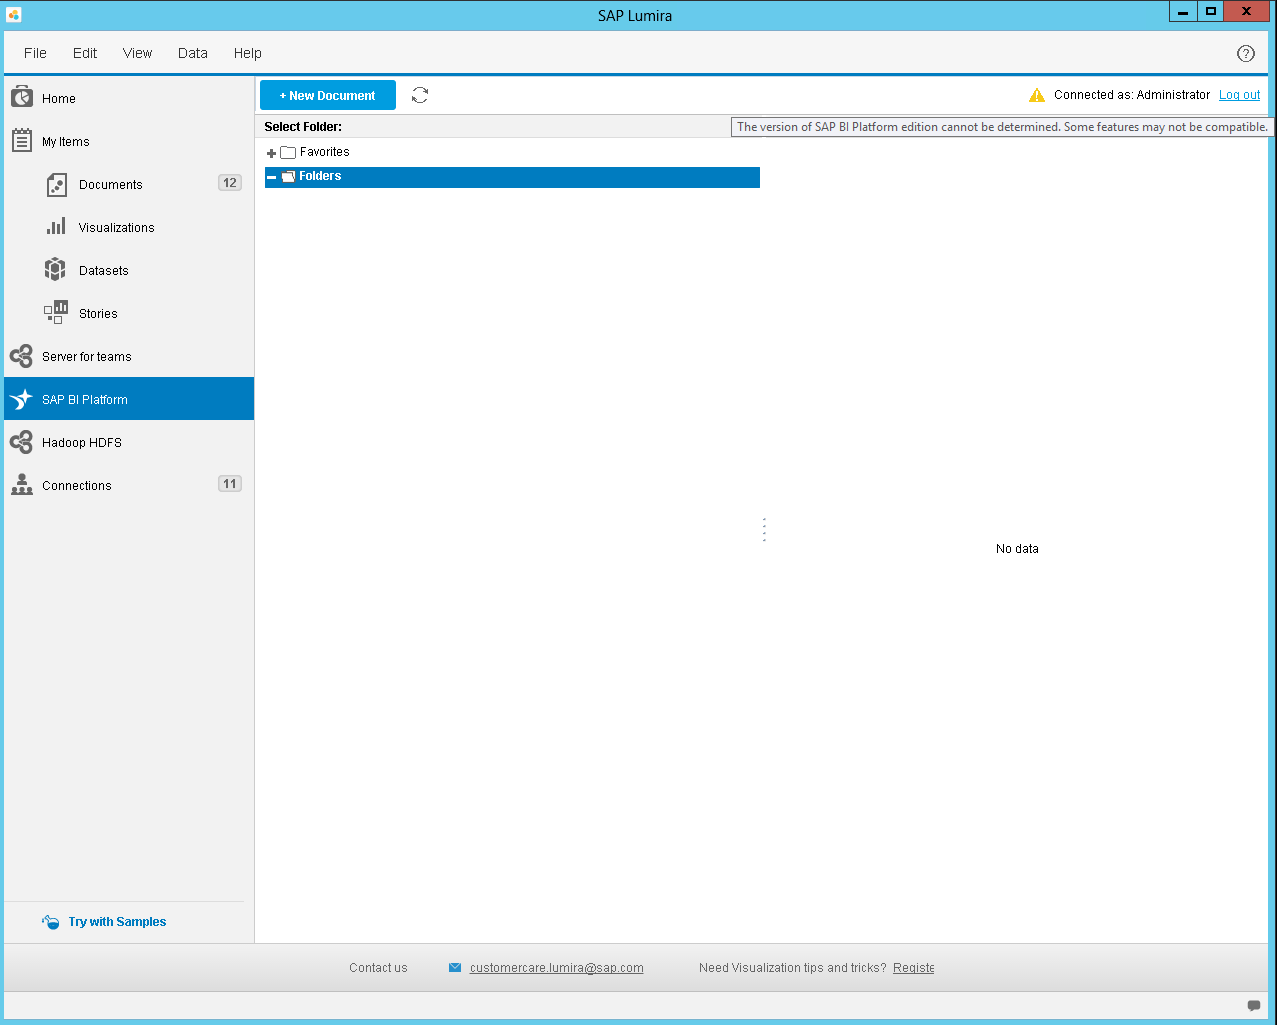Click the Connections count badge 11
1277x1025 pixels.
point(230,484)
